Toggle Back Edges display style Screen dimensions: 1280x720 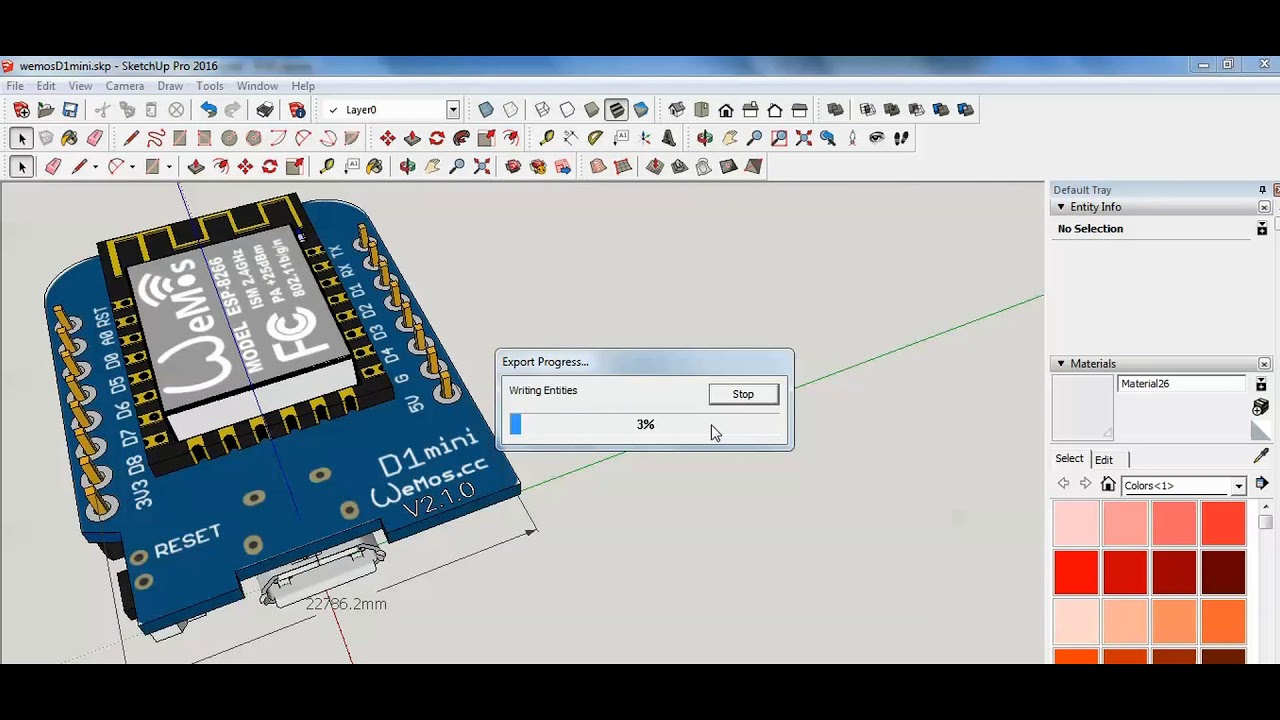511,110
